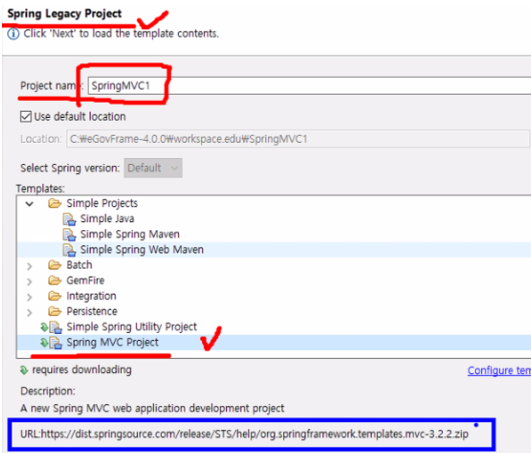Click the 'A new Spring MVC web application' description
This screenshot has width=531, height=453.
tap(152, 408)
